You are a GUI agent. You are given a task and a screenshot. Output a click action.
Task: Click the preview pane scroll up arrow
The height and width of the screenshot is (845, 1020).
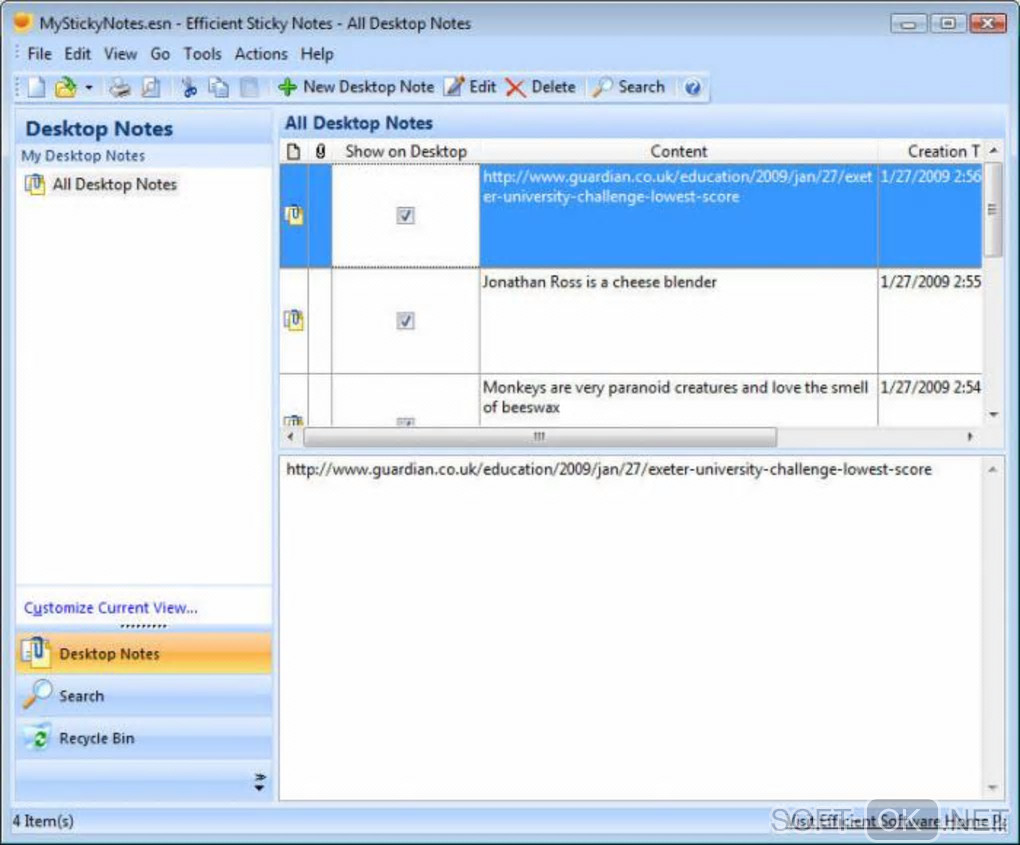(993, 469)
